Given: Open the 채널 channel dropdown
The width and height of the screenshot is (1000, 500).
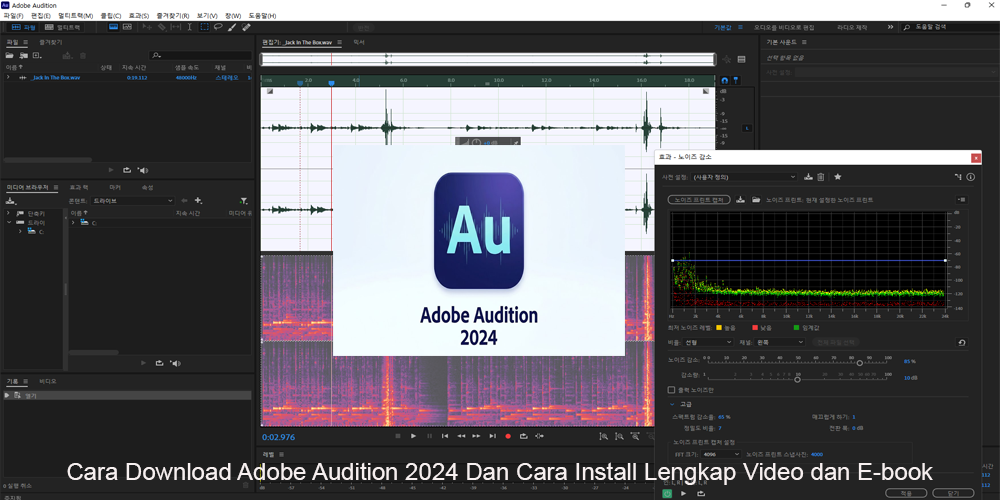Looking at the screenshot, I should [x=780, y=342].
